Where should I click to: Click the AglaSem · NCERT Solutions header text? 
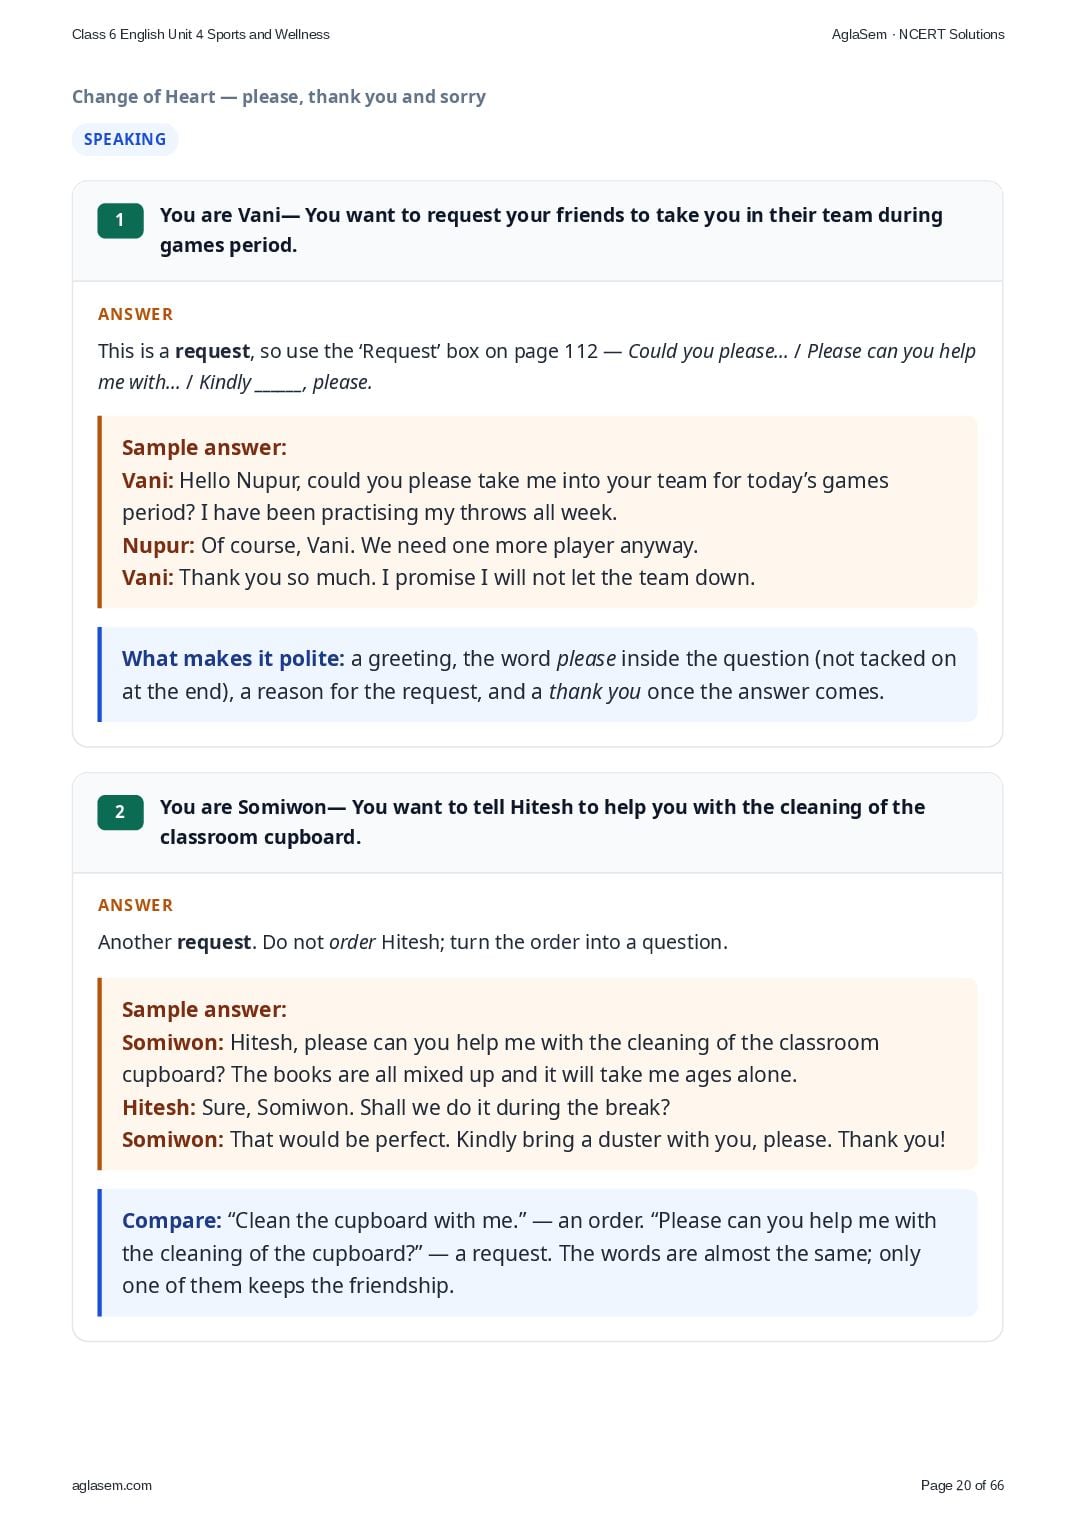(x=918, y=34)
